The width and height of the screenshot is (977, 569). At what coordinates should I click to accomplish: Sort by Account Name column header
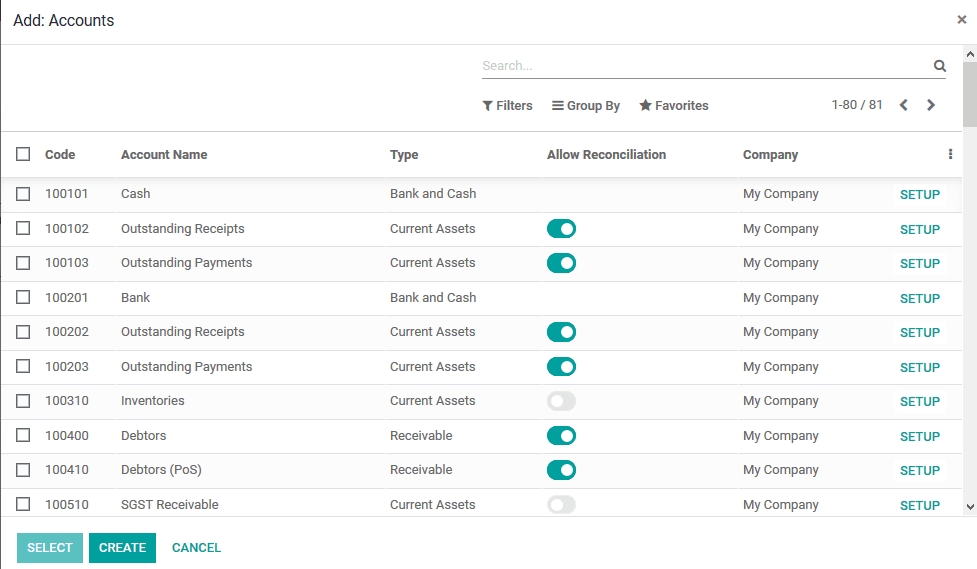pyautogui.click(x=164, y=155)
